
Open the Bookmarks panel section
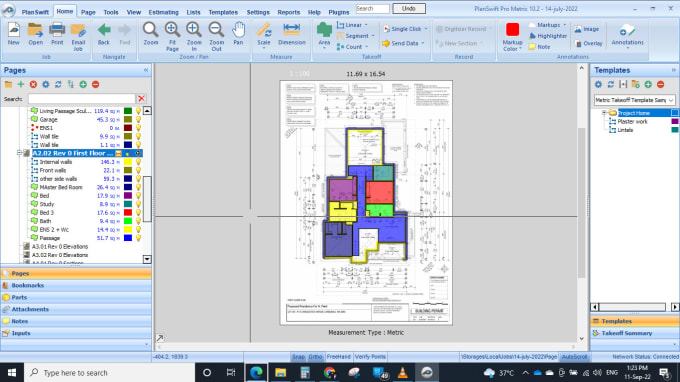(x=76, y=285)
